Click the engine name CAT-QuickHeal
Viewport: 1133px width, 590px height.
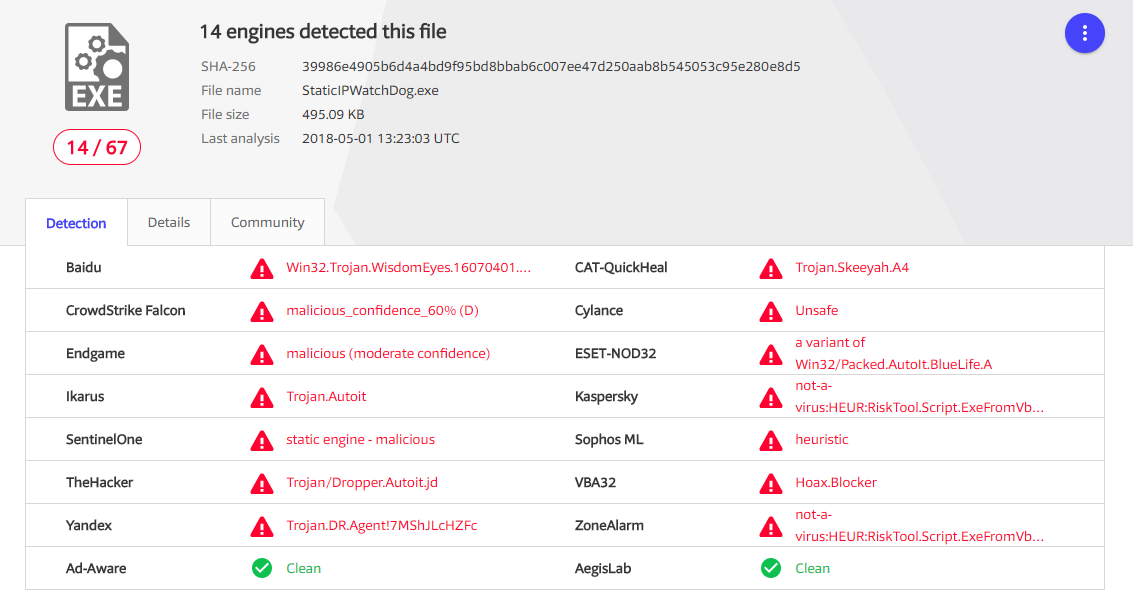coord(621,267)
